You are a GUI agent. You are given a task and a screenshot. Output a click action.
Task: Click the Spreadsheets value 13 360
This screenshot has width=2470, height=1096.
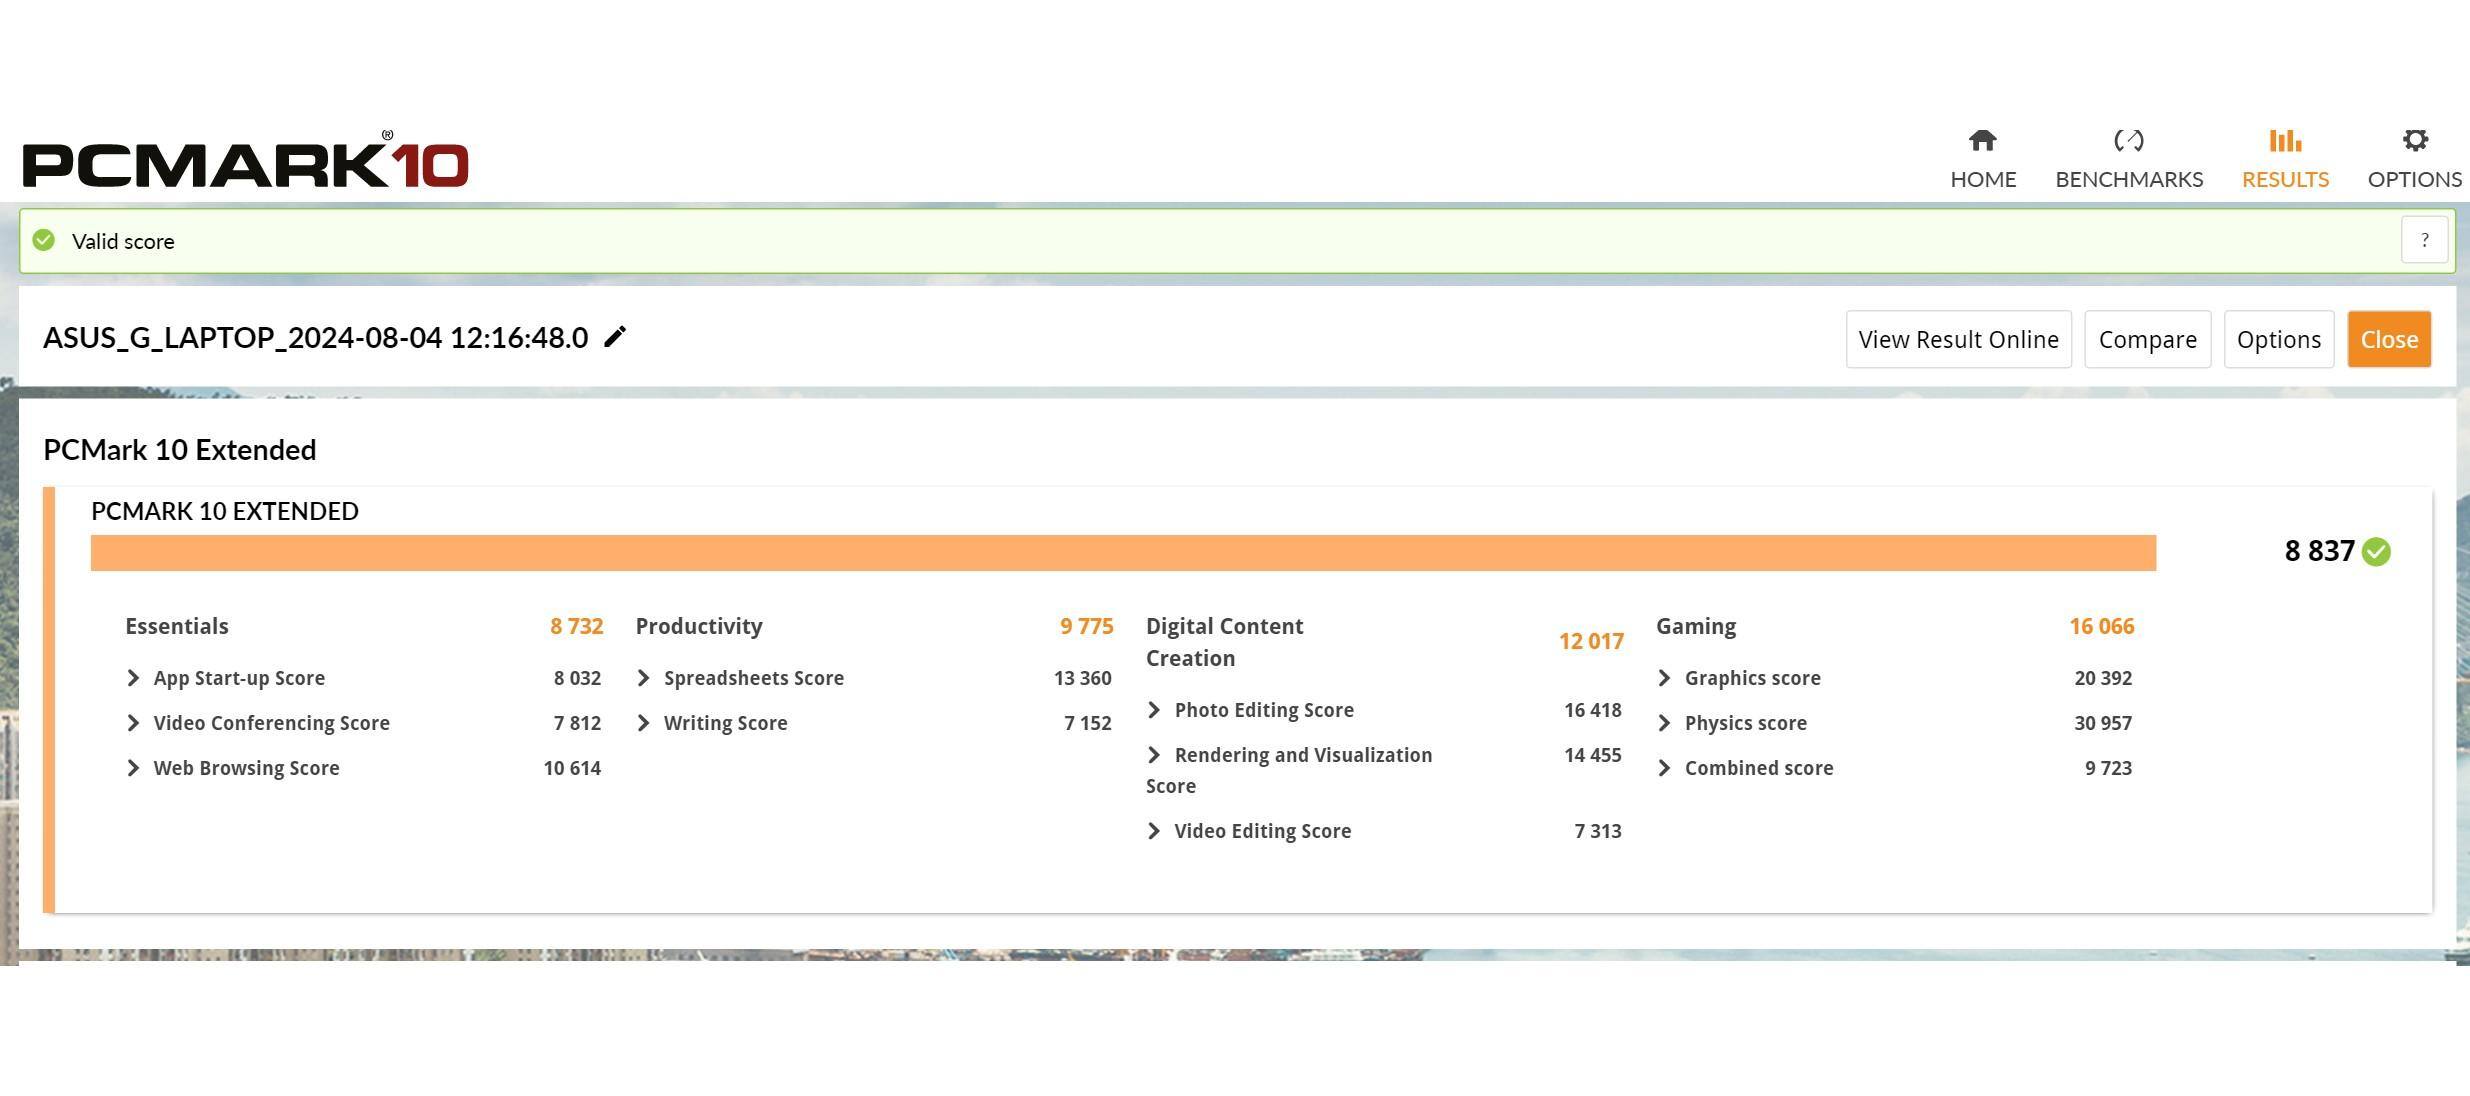[x=1082, y=678]
